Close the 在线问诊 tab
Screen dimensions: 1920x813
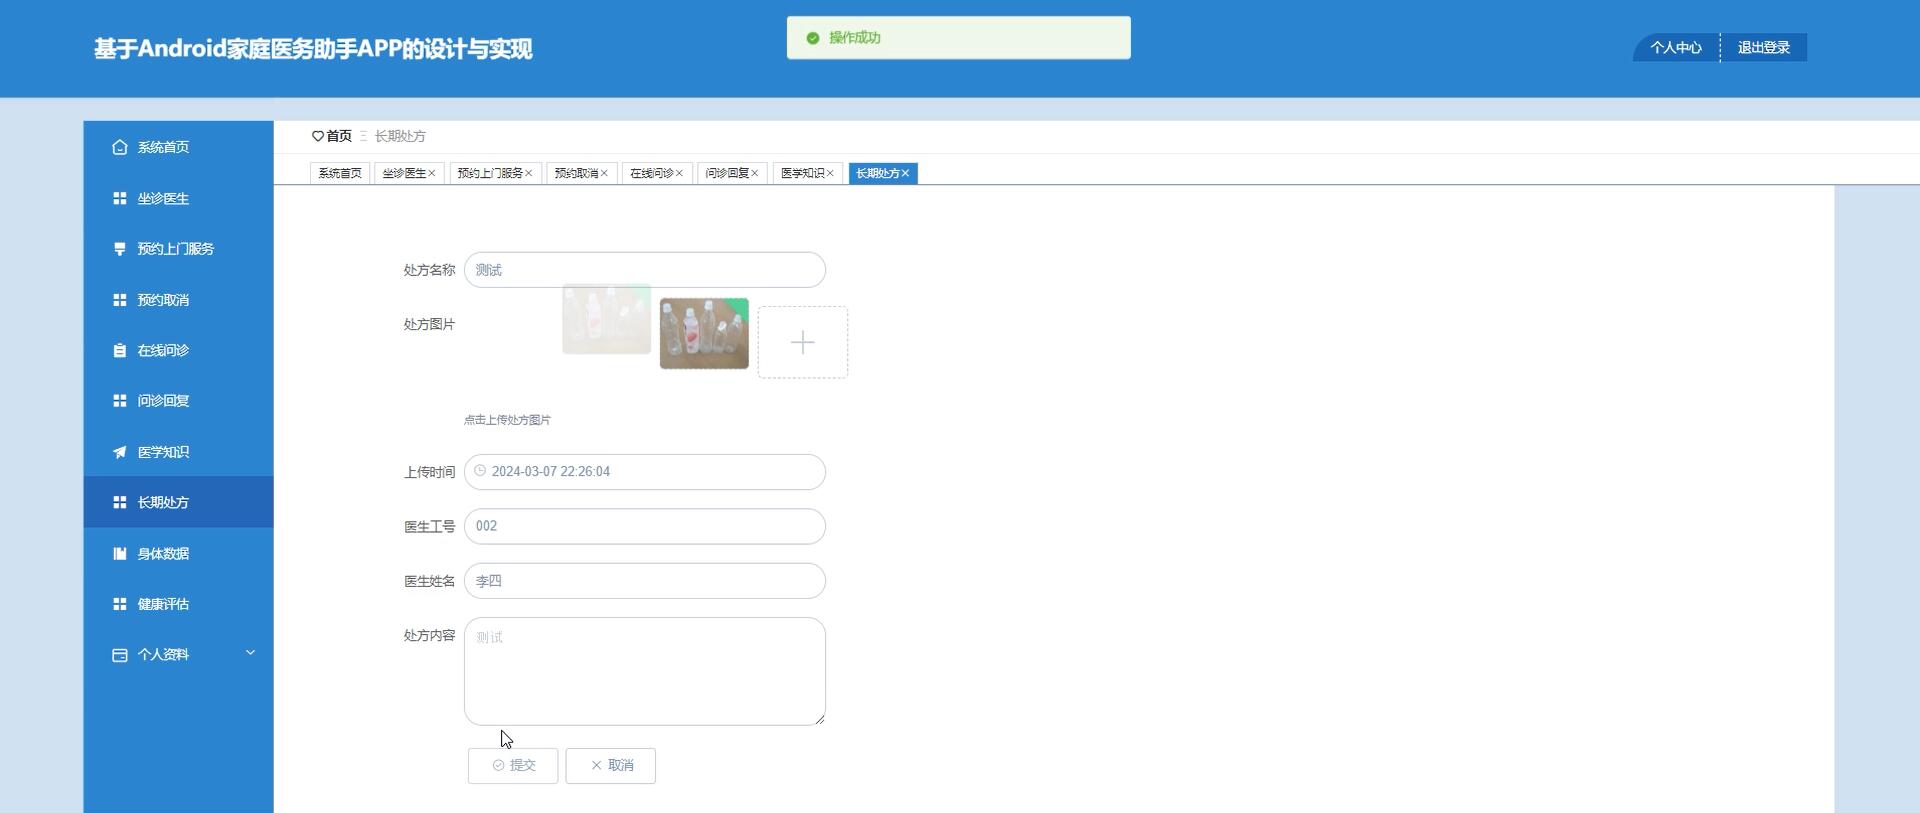pyautogui.click(x=679, y=173)
